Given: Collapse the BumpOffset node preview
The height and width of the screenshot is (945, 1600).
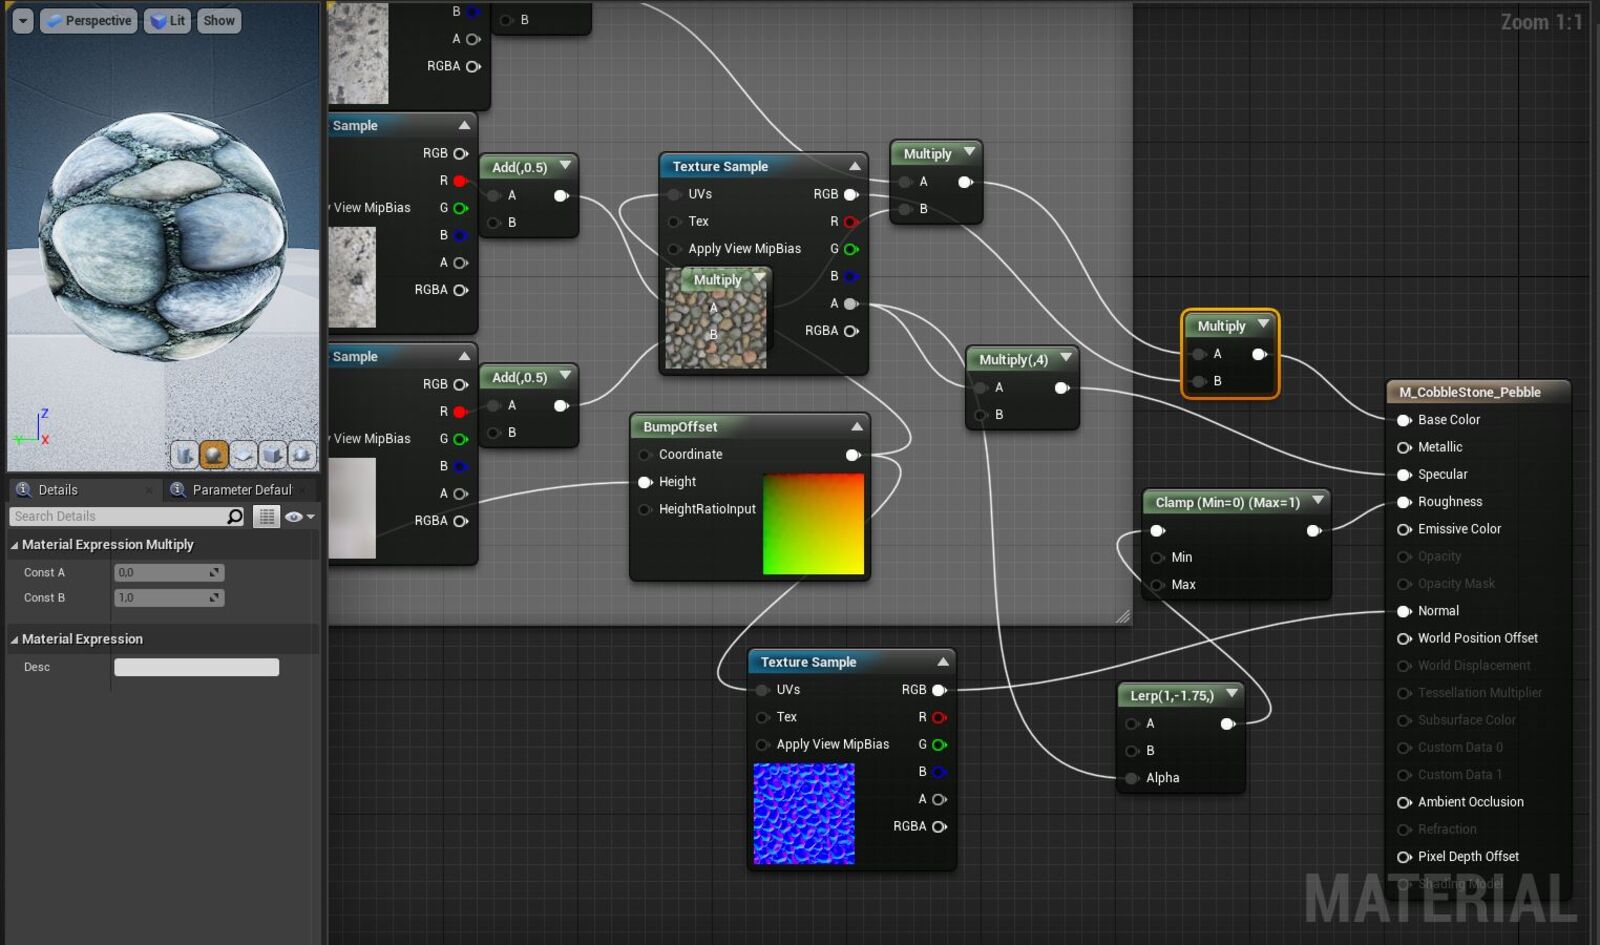Looking at the screenshot, I should (856, 427).
